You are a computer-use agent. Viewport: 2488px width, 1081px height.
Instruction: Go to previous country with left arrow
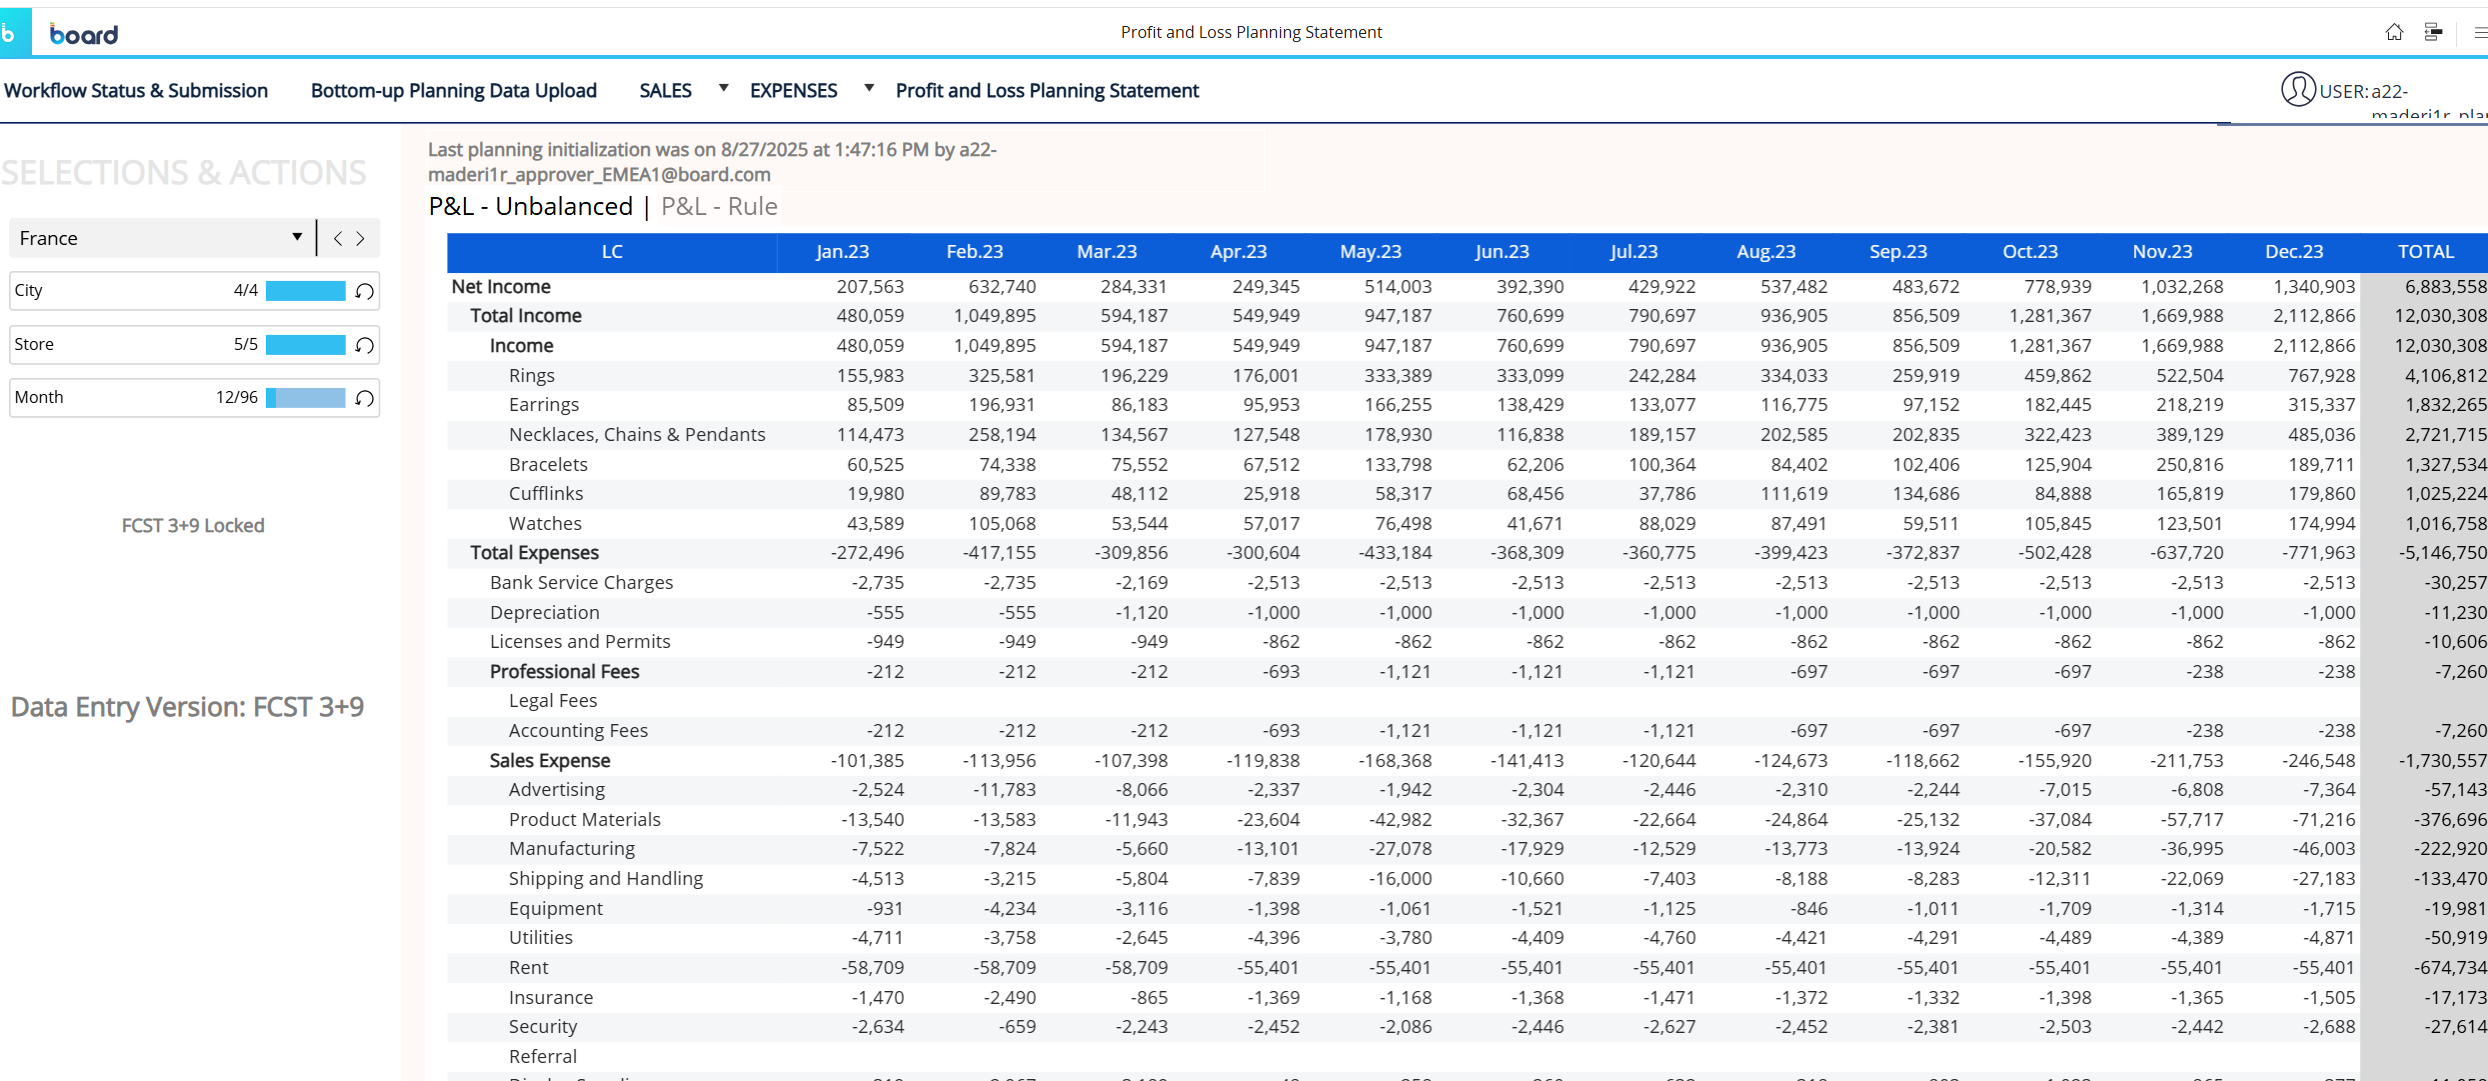point(338,238)
